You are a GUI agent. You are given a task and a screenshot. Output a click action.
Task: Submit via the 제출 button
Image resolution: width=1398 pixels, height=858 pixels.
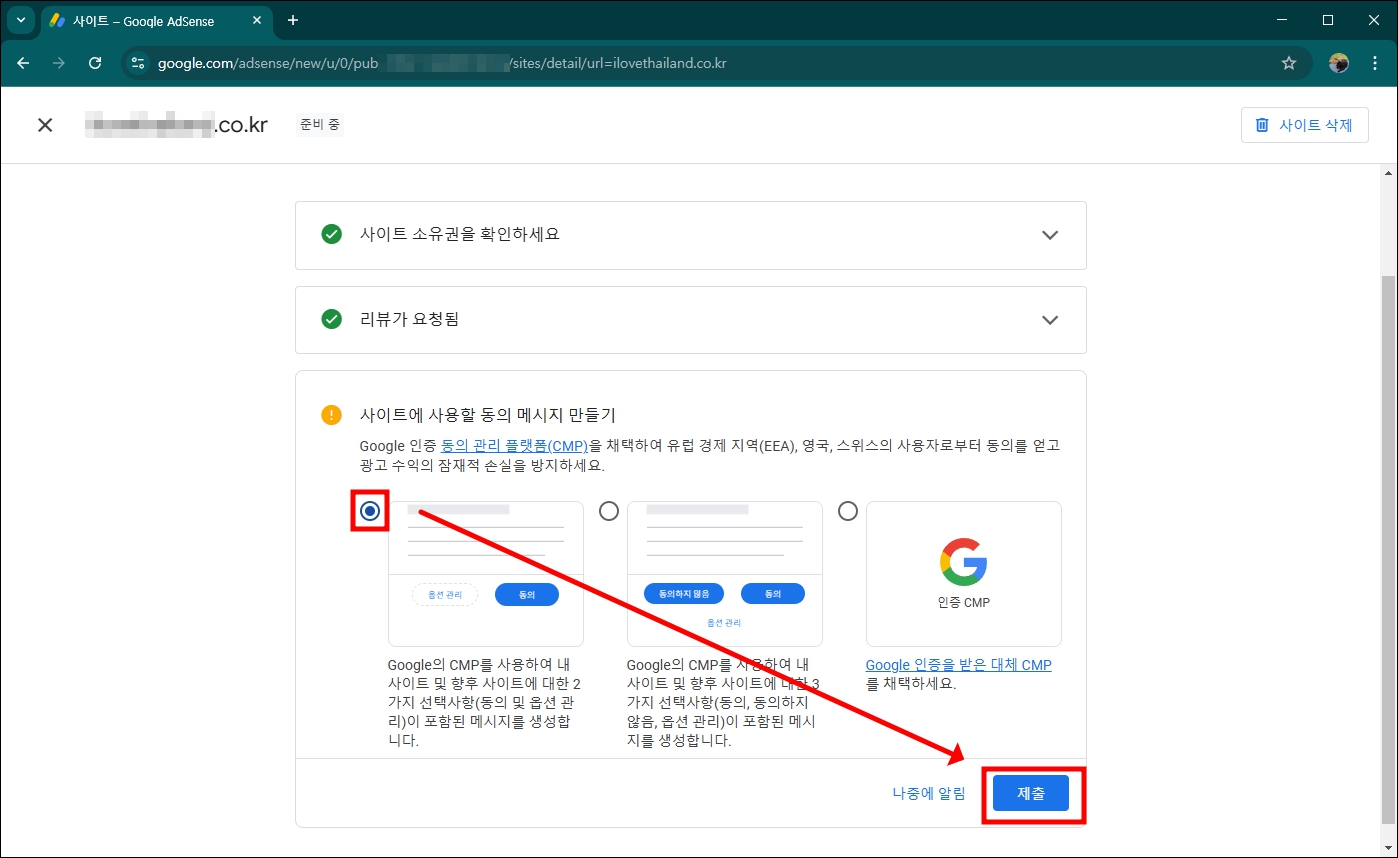[1031, 793]
